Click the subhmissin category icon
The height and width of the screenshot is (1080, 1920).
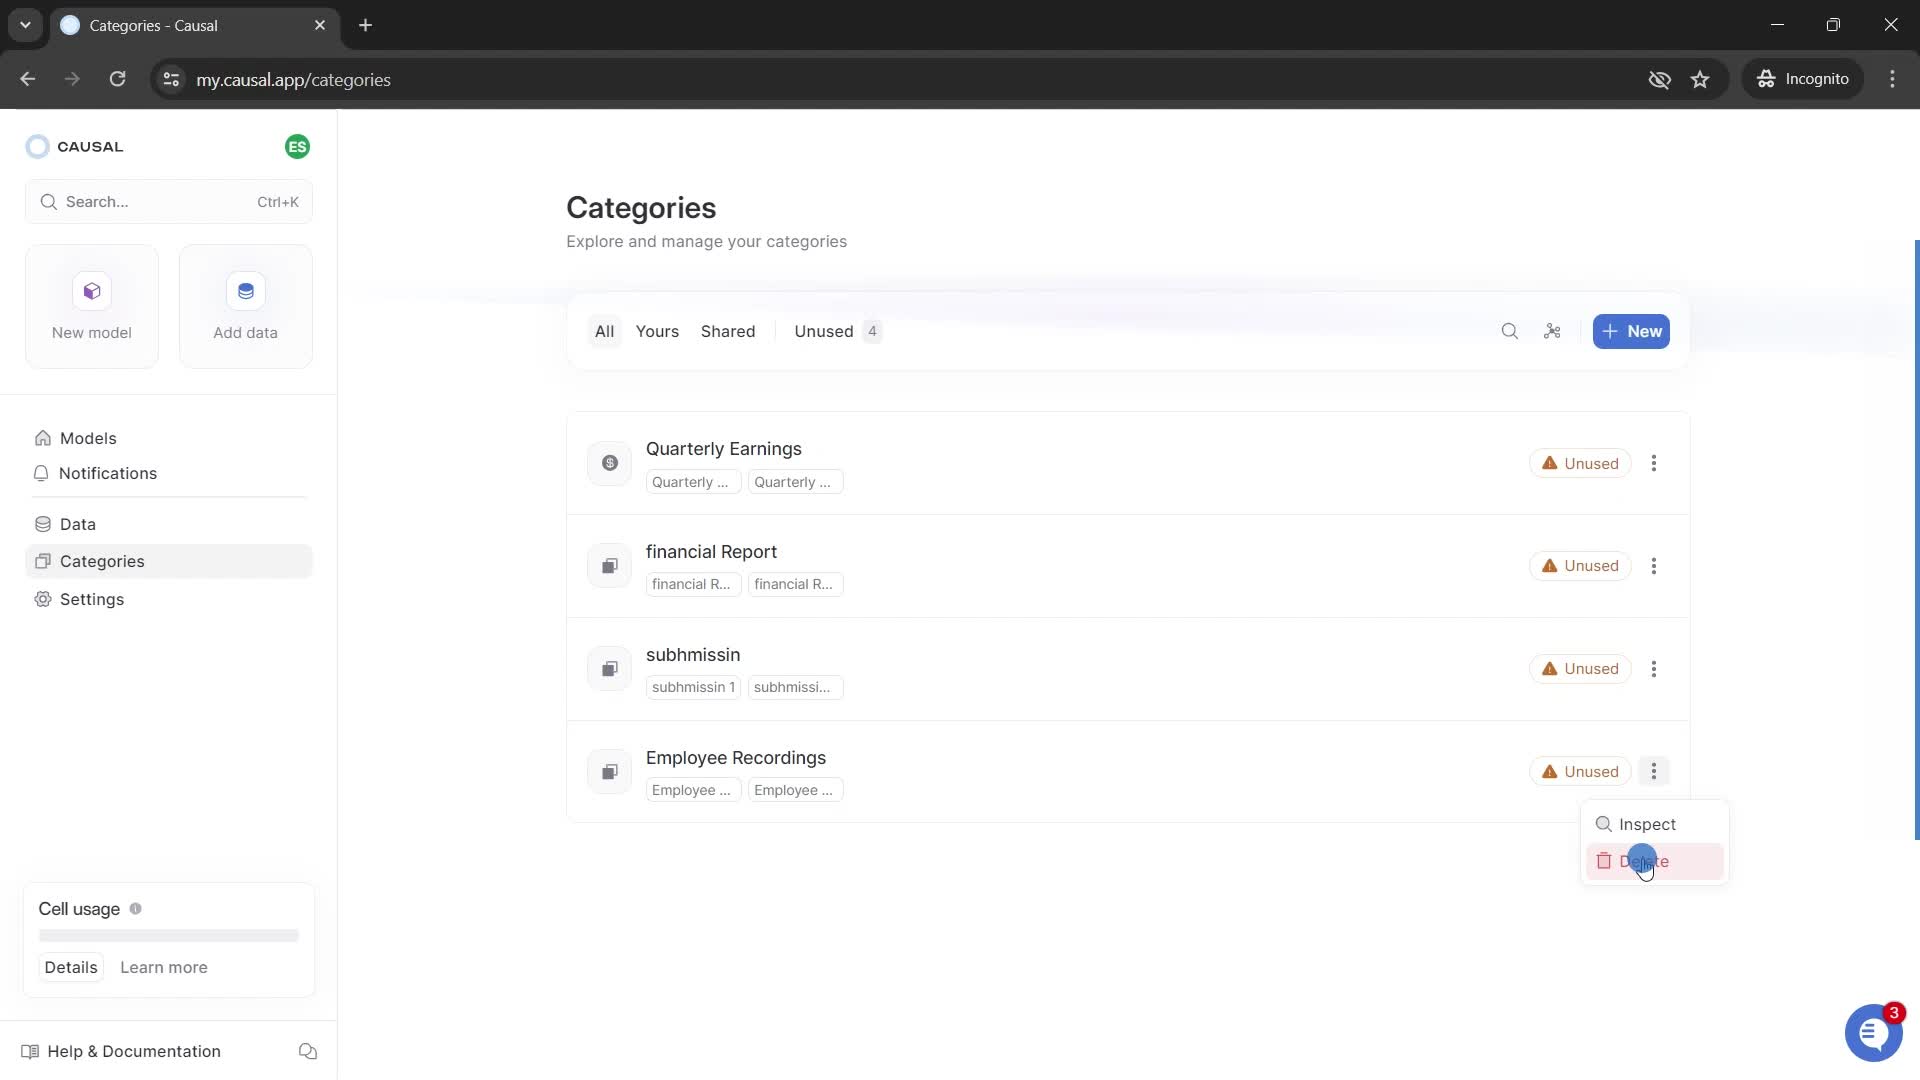click(x=609, y=669)
